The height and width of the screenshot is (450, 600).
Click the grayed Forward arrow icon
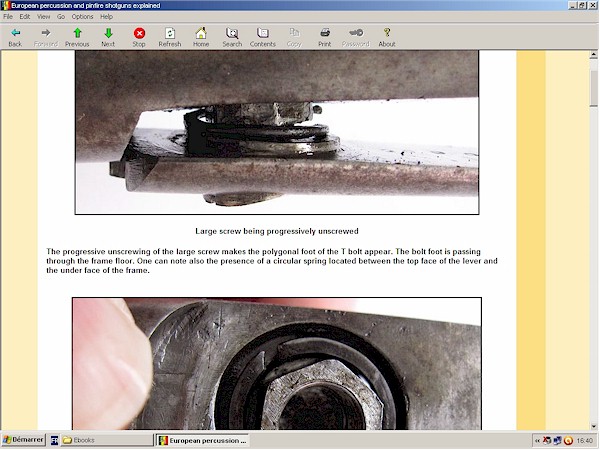click(x=46, y=33)
